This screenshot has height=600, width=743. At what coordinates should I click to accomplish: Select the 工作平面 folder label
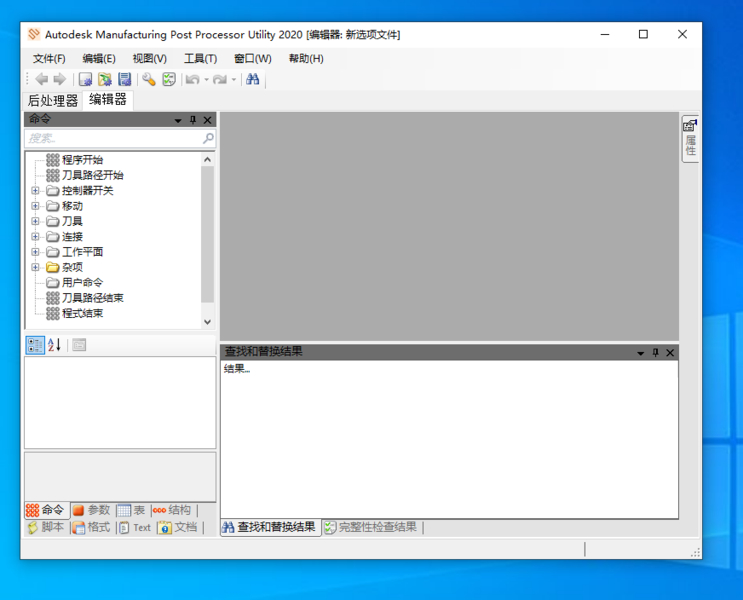coord(82,252)
